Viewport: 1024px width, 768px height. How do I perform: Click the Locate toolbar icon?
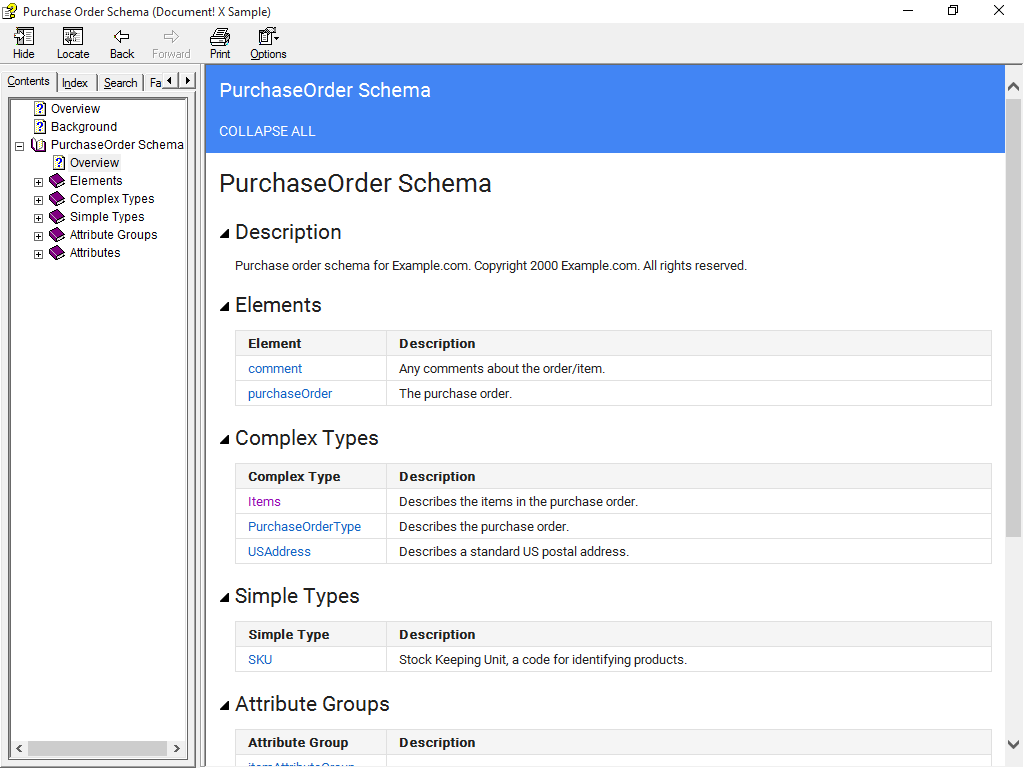point(72,37)
